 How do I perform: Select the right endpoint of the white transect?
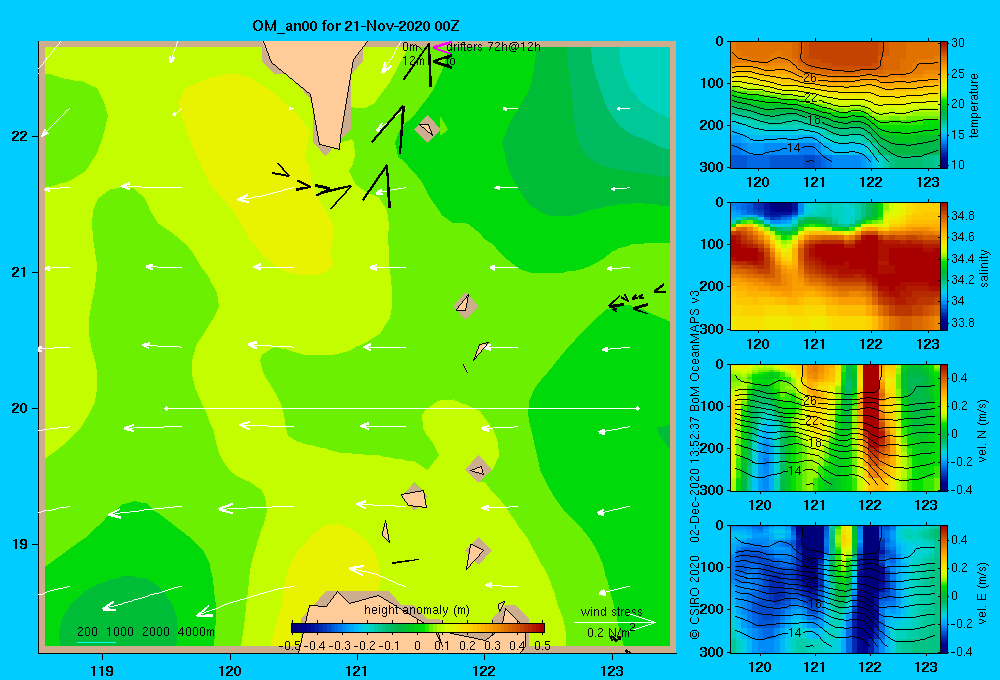(638, 408)
